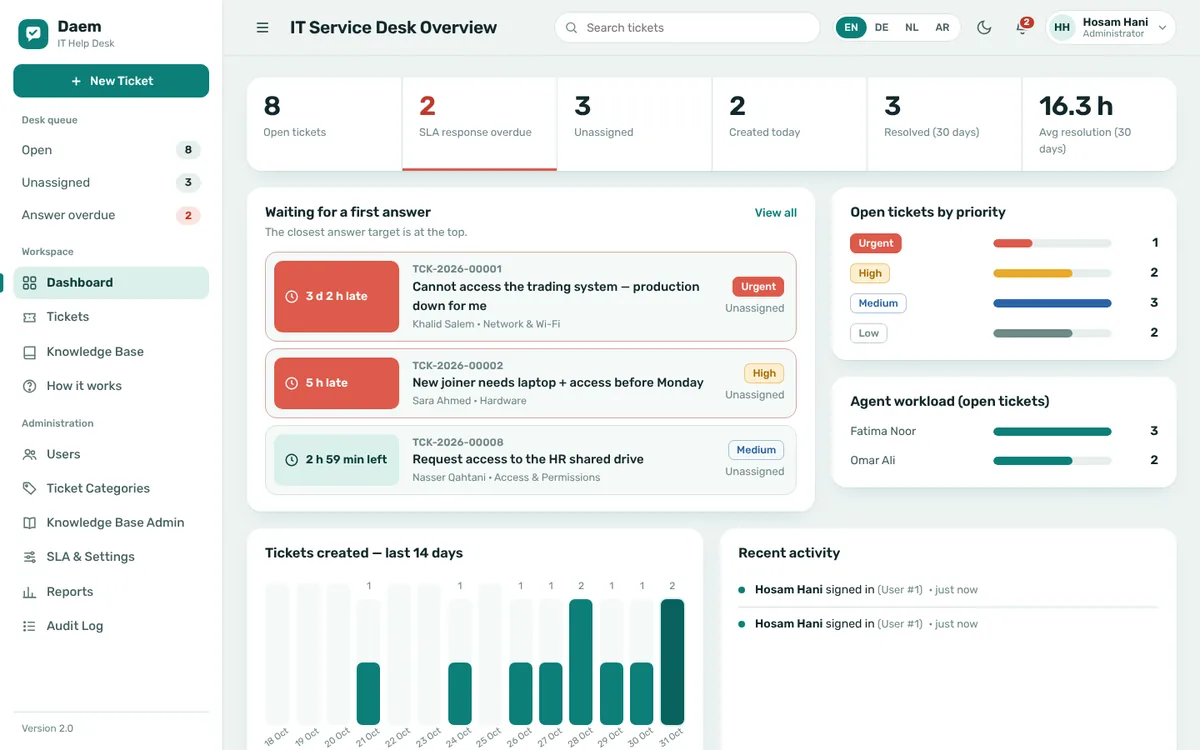This screenshot has width=1200, height=750.
Task: Create a New Ticket
Action: pos(111,81)
